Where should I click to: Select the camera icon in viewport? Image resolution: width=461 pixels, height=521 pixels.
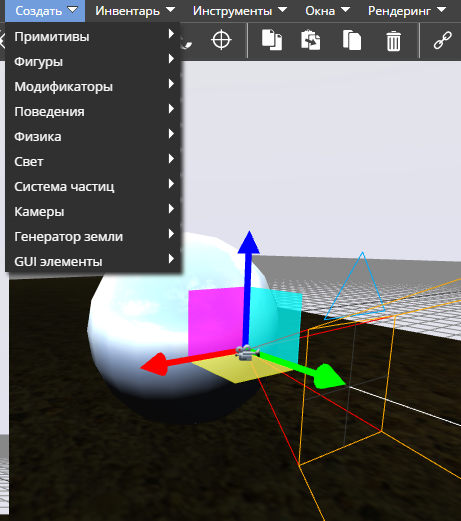(x=247, y=353)
